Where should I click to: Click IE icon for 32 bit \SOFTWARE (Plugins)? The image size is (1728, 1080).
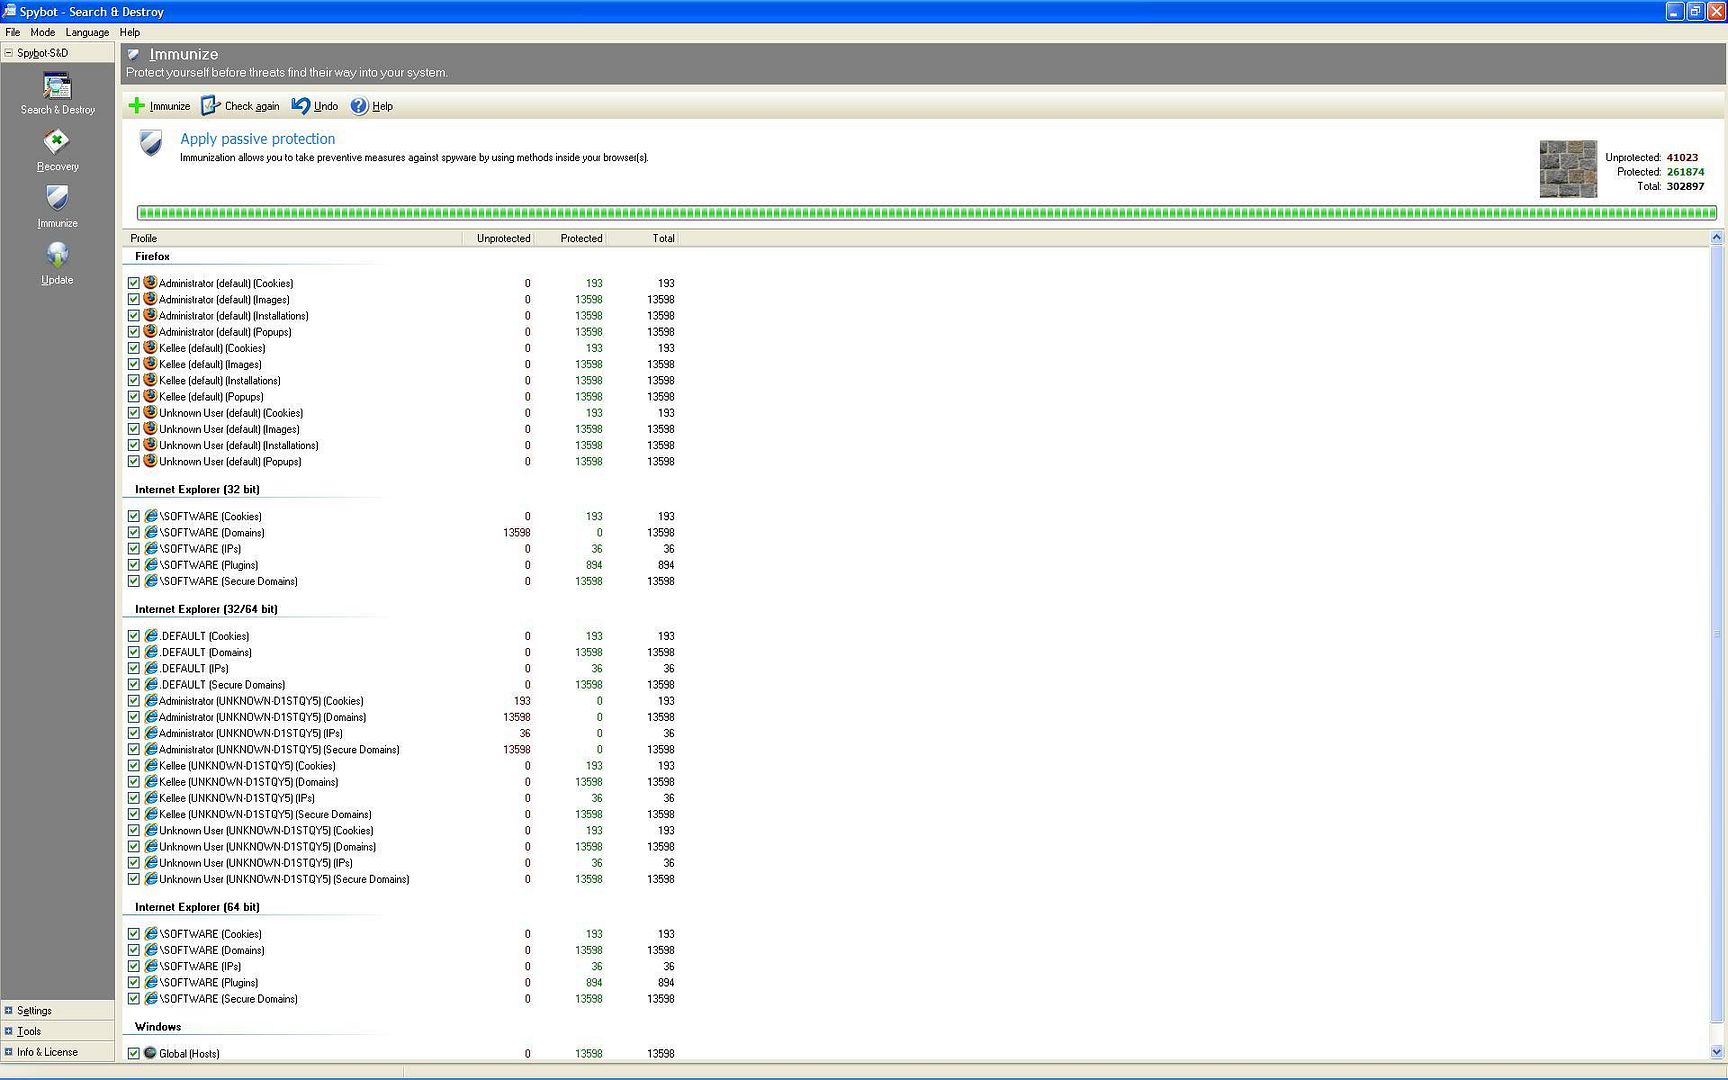[x=151, y=565]
